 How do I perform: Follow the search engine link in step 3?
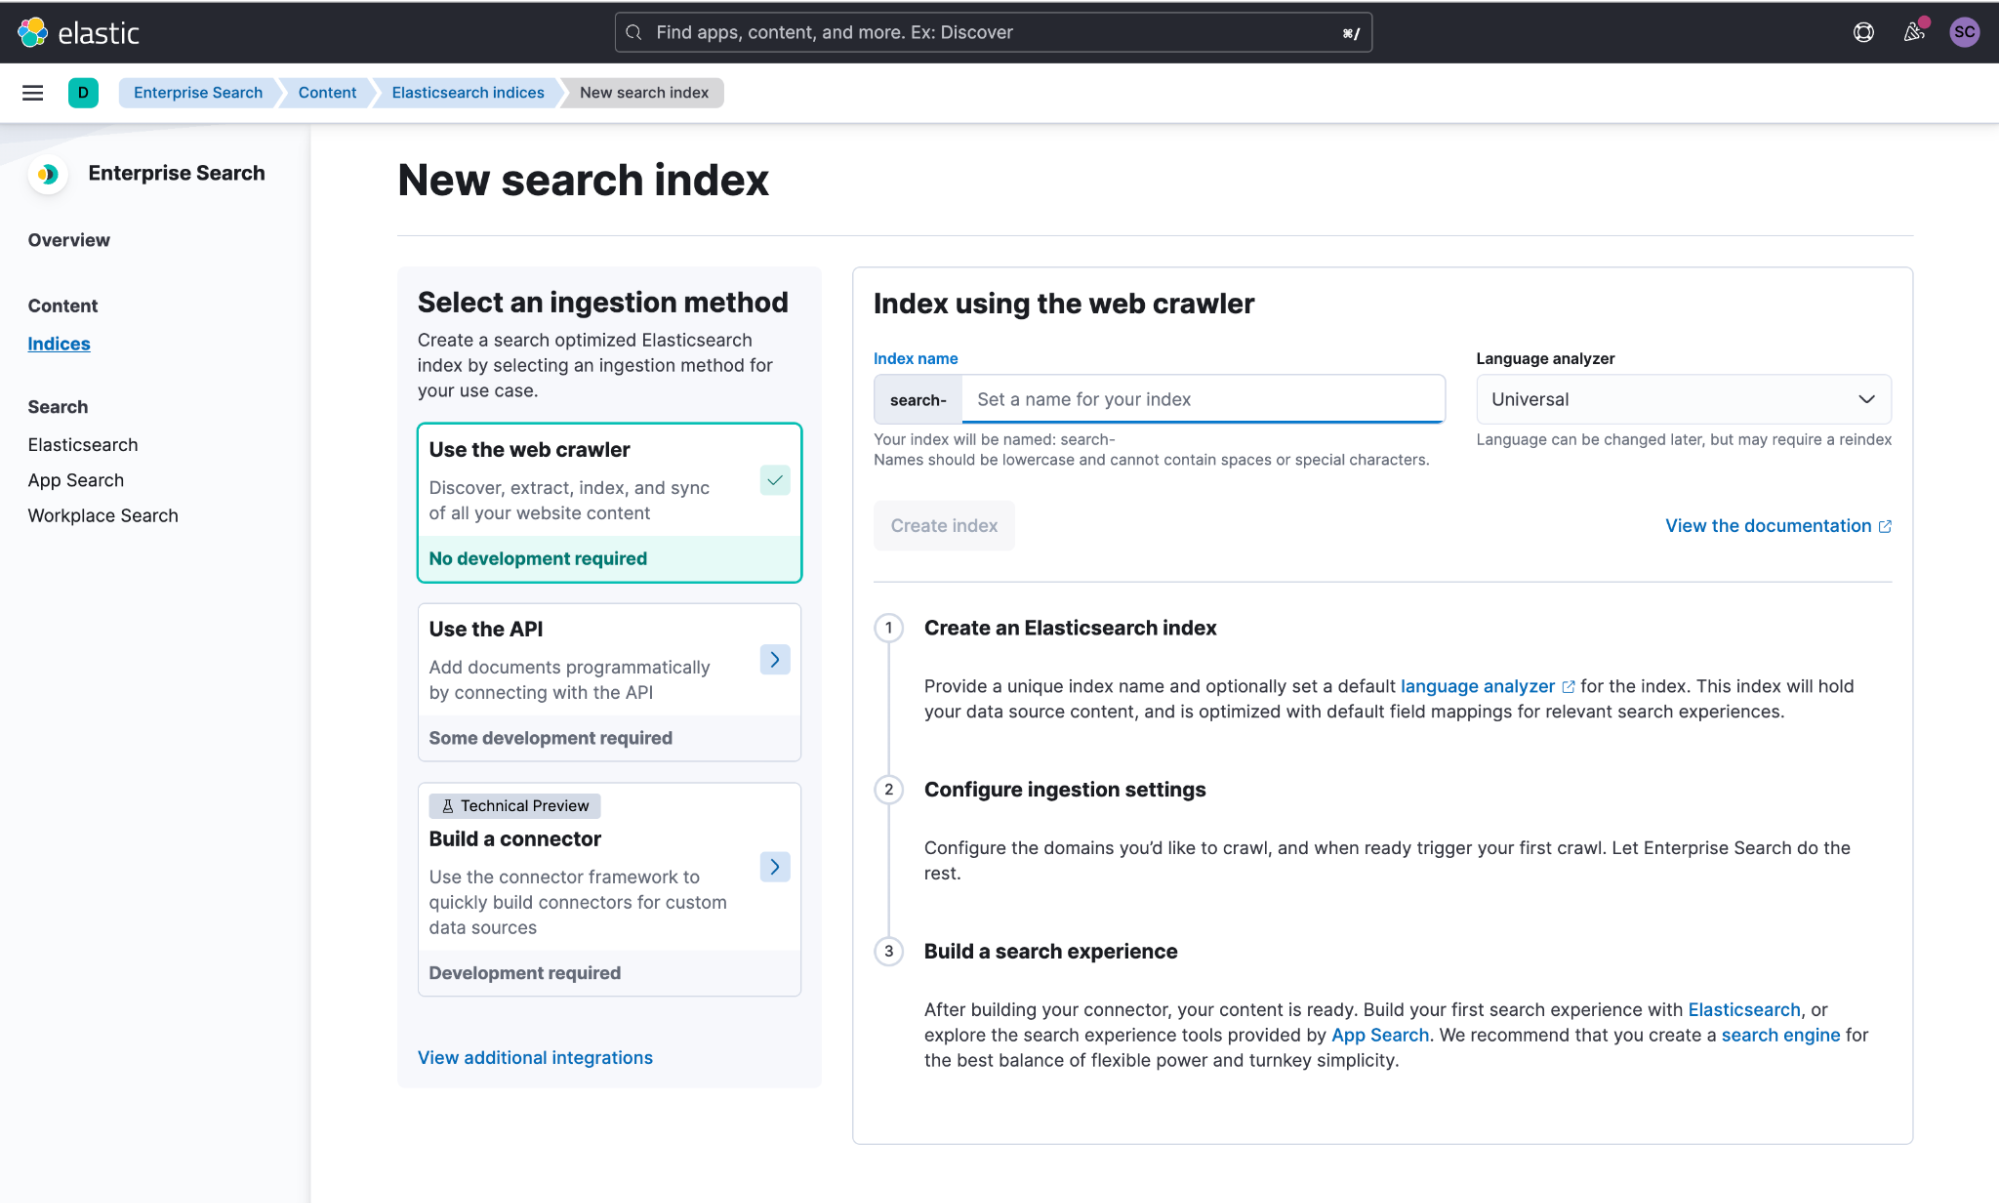point(1780,1036)
